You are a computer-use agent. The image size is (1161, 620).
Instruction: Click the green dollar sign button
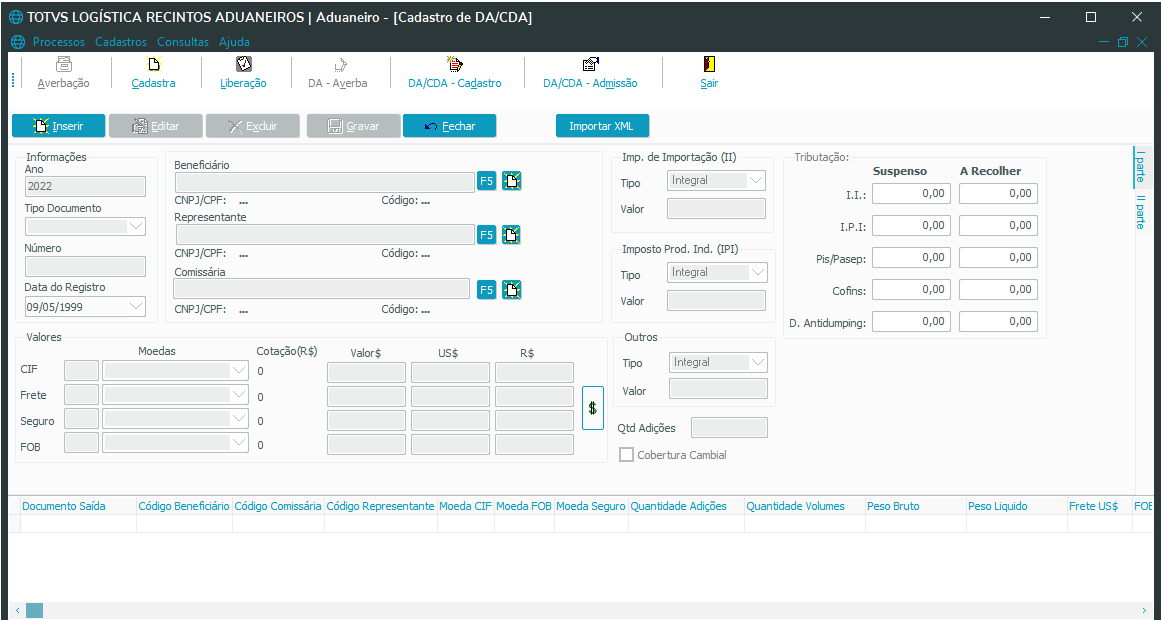(592, 408)
